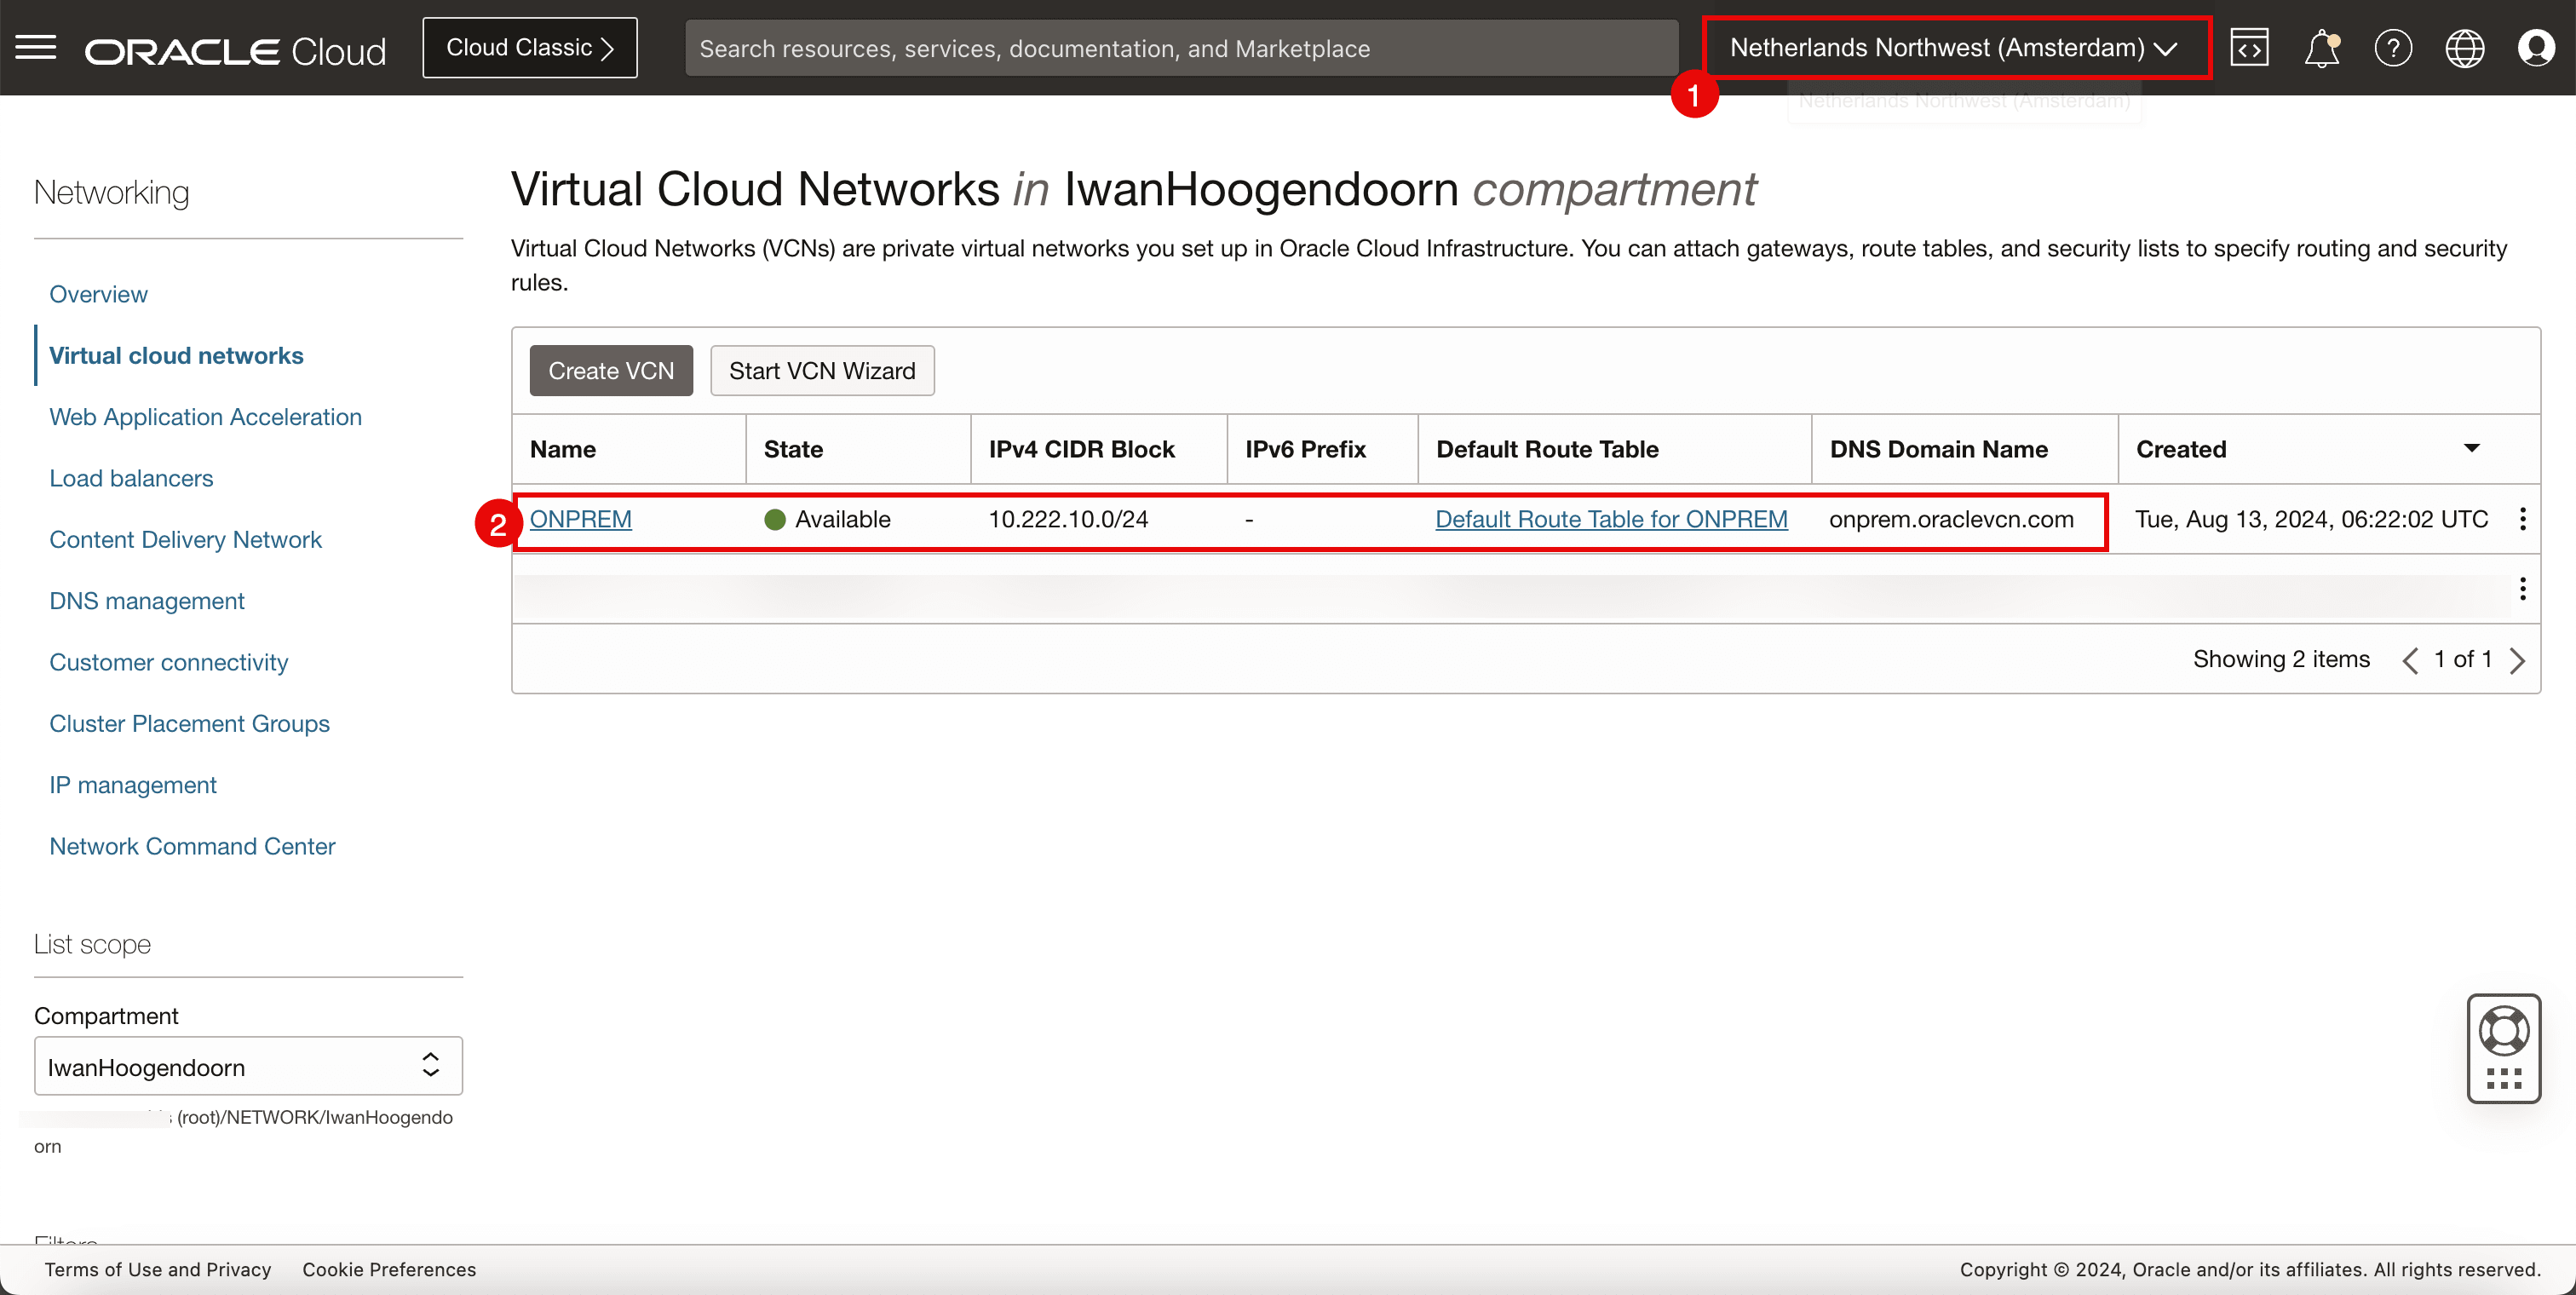This screenshot has height=1295, width=2576.
Task: Open the language globe menu
Action: [x=2464, y=48]
